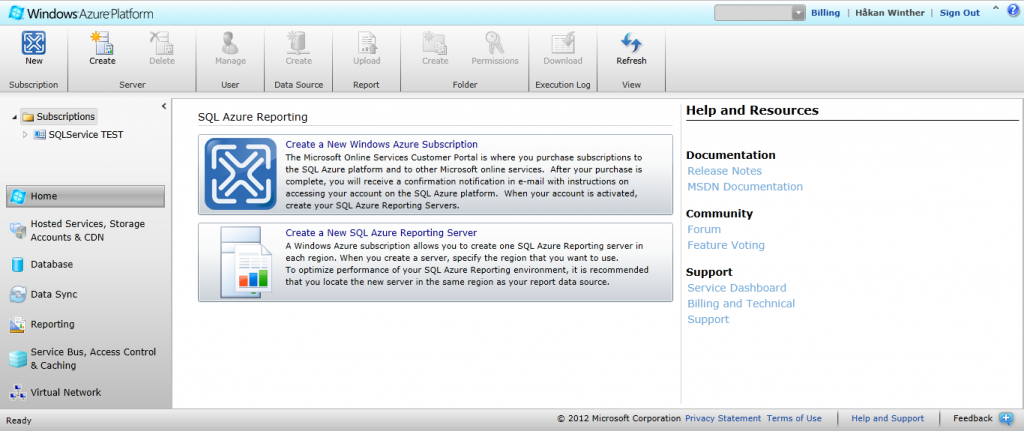Open the Forum community link
Screen dimensions: 1024x431
pyautogui.click(x=704, y=230)
